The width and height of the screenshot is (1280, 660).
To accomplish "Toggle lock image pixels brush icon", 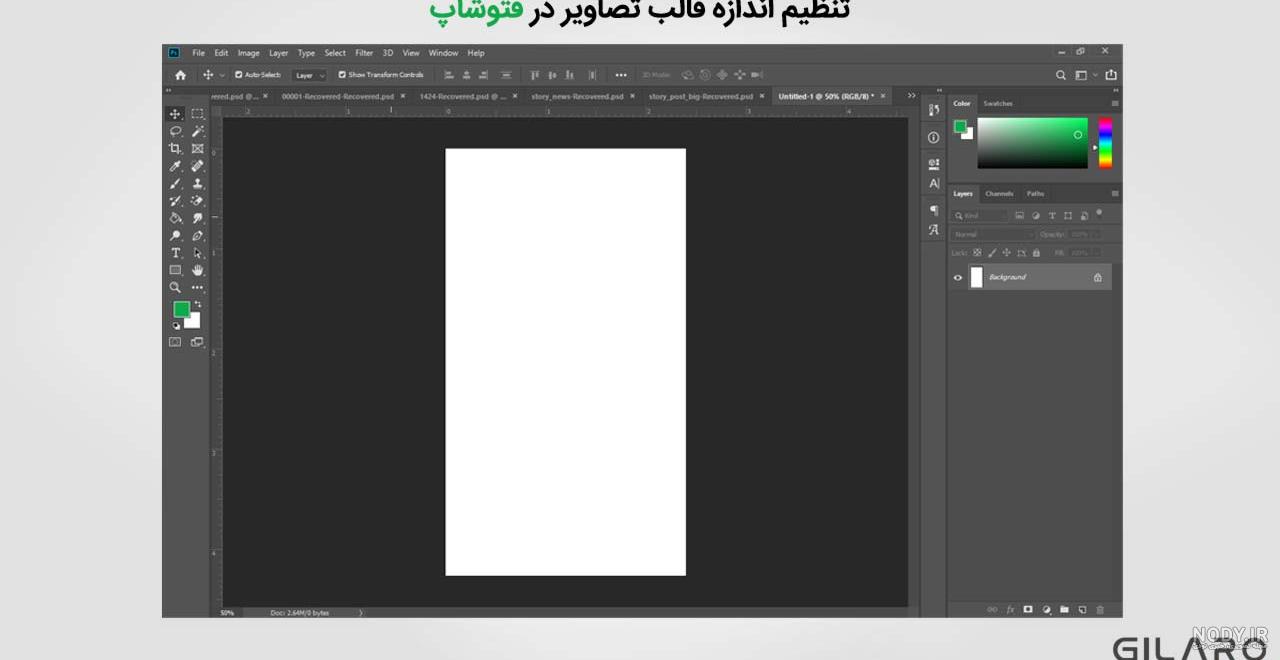I will pos(992,253).
